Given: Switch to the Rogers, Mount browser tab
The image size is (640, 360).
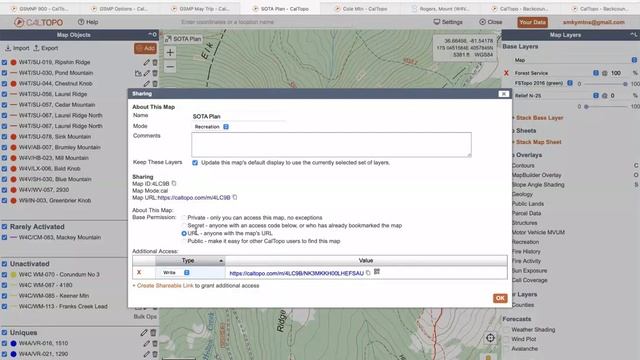Looking at the screenshot, I should 440,9.
